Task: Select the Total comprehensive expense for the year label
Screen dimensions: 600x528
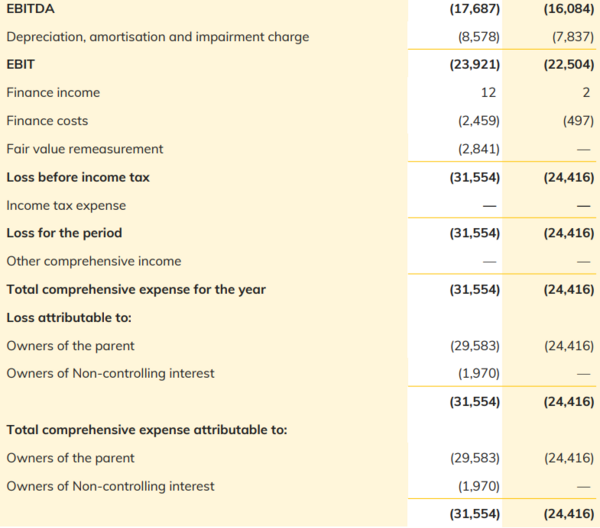Action: pyautogui.click(x=137, y=289)
